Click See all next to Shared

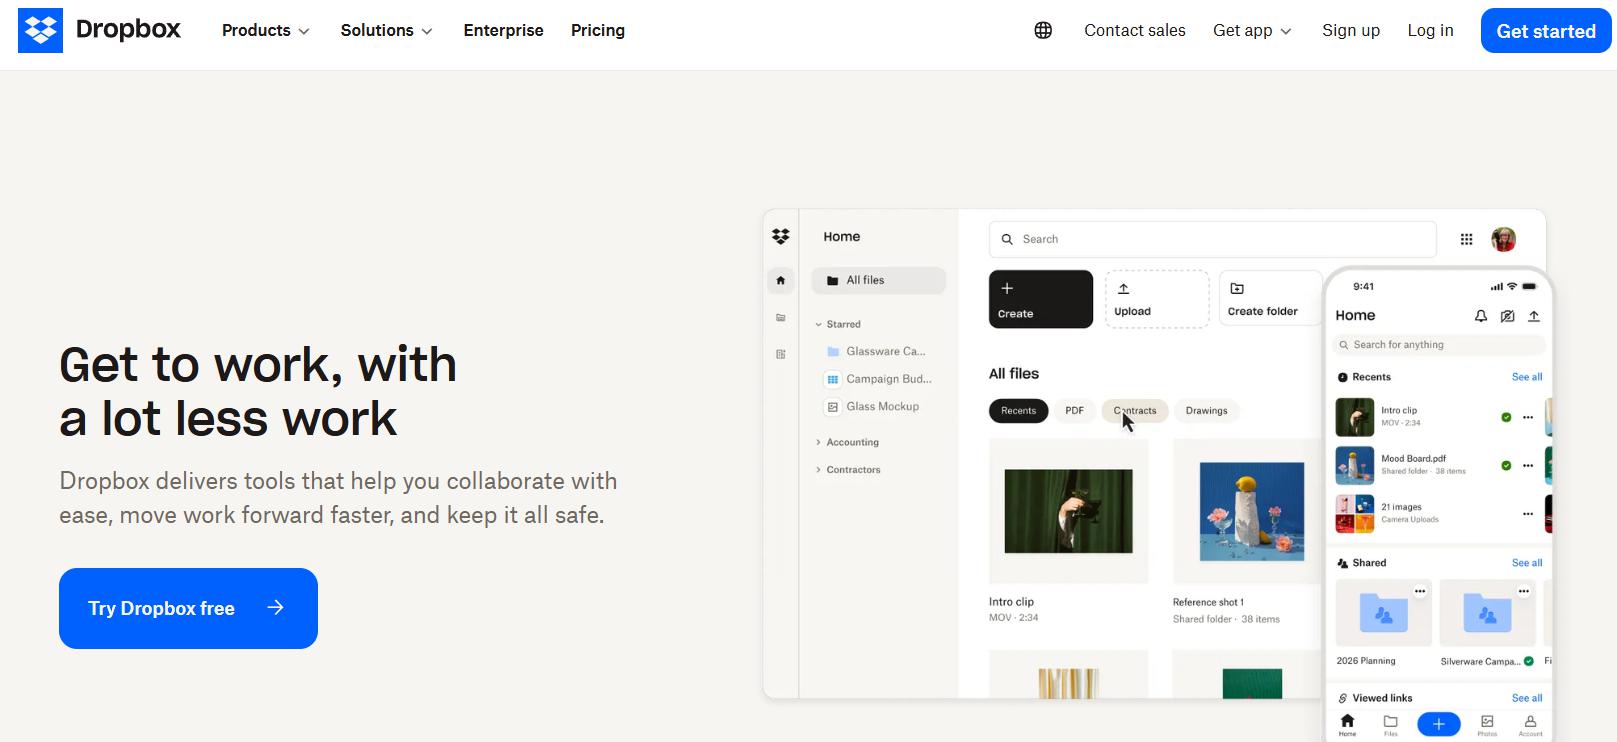1527,563
